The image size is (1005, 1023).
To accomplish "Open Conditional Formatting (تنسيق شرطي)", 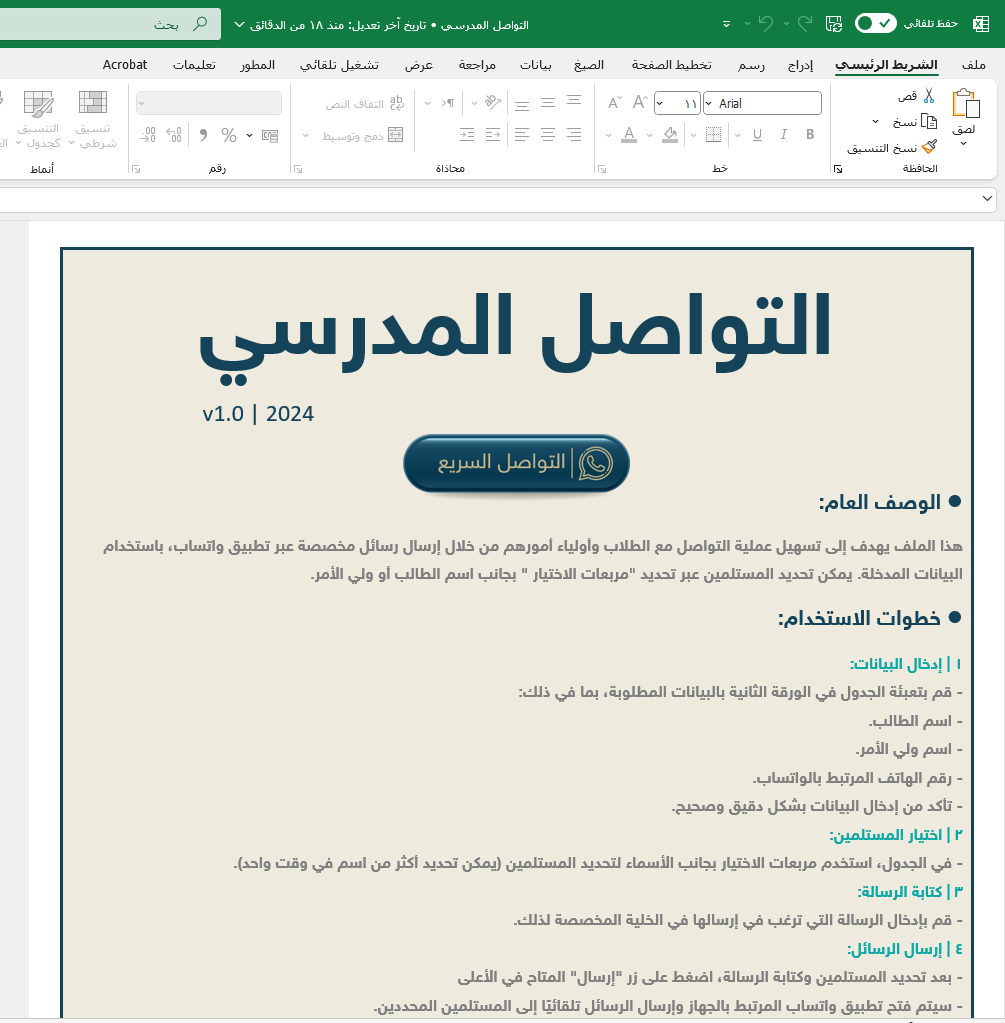I will (x=94, y=120).
